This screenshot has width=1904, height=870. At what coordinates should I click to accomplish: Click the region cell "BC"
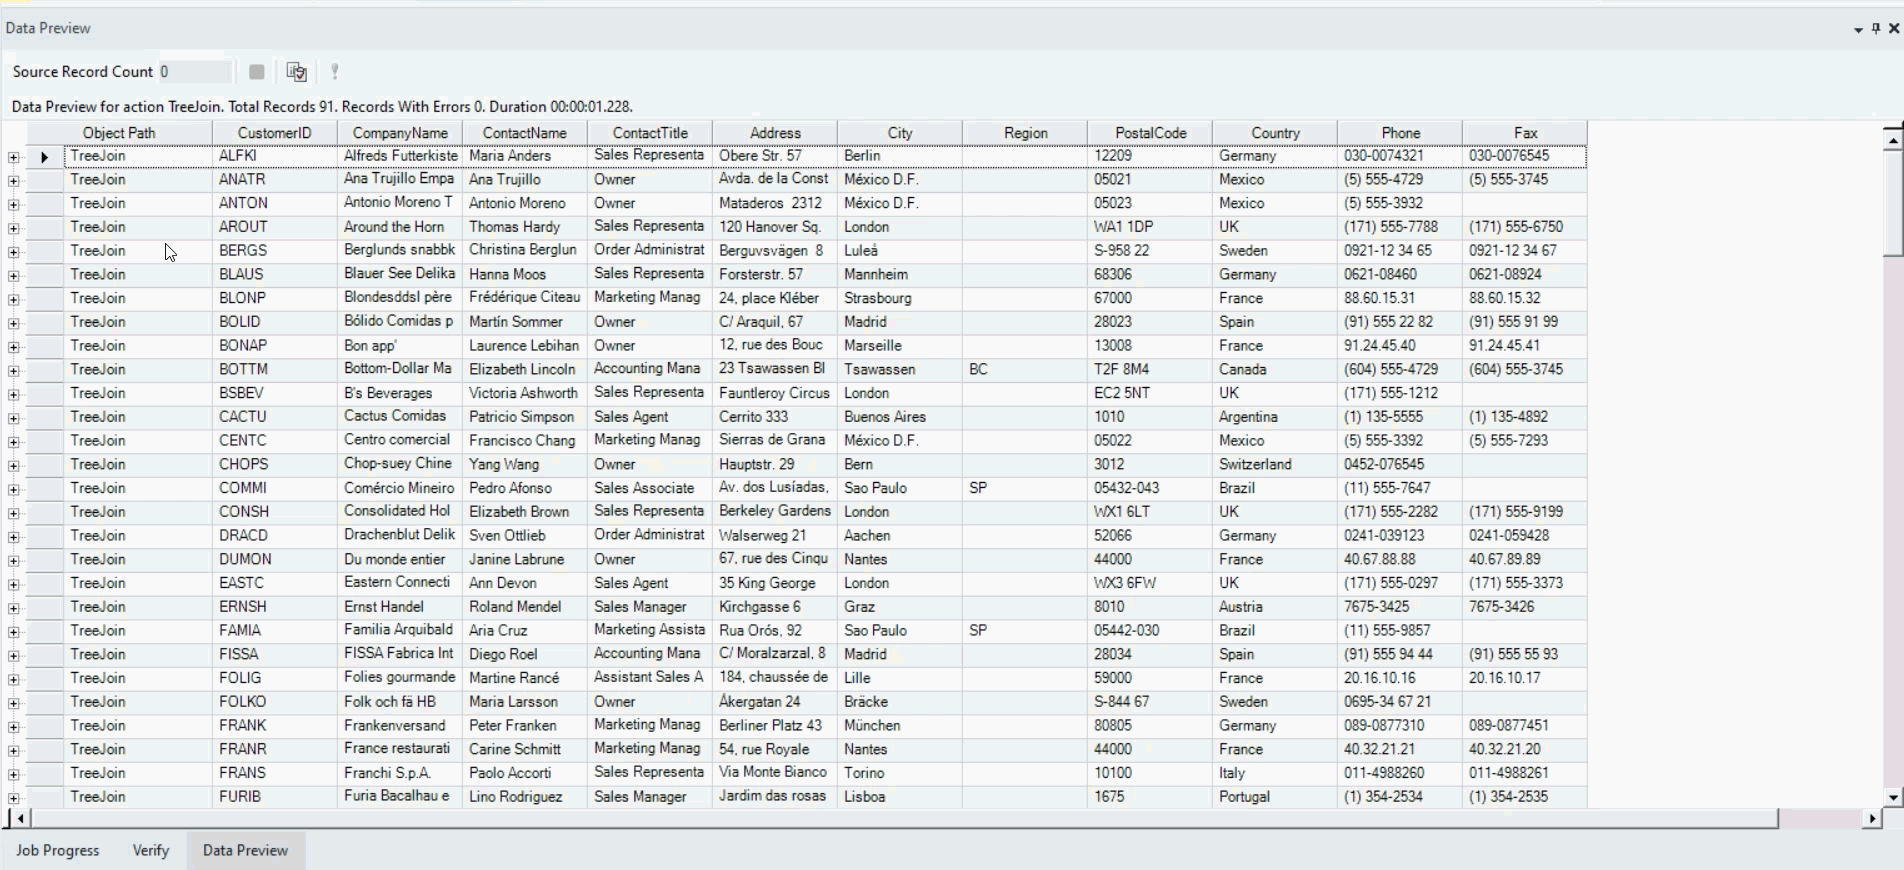tap(1025, 369)
